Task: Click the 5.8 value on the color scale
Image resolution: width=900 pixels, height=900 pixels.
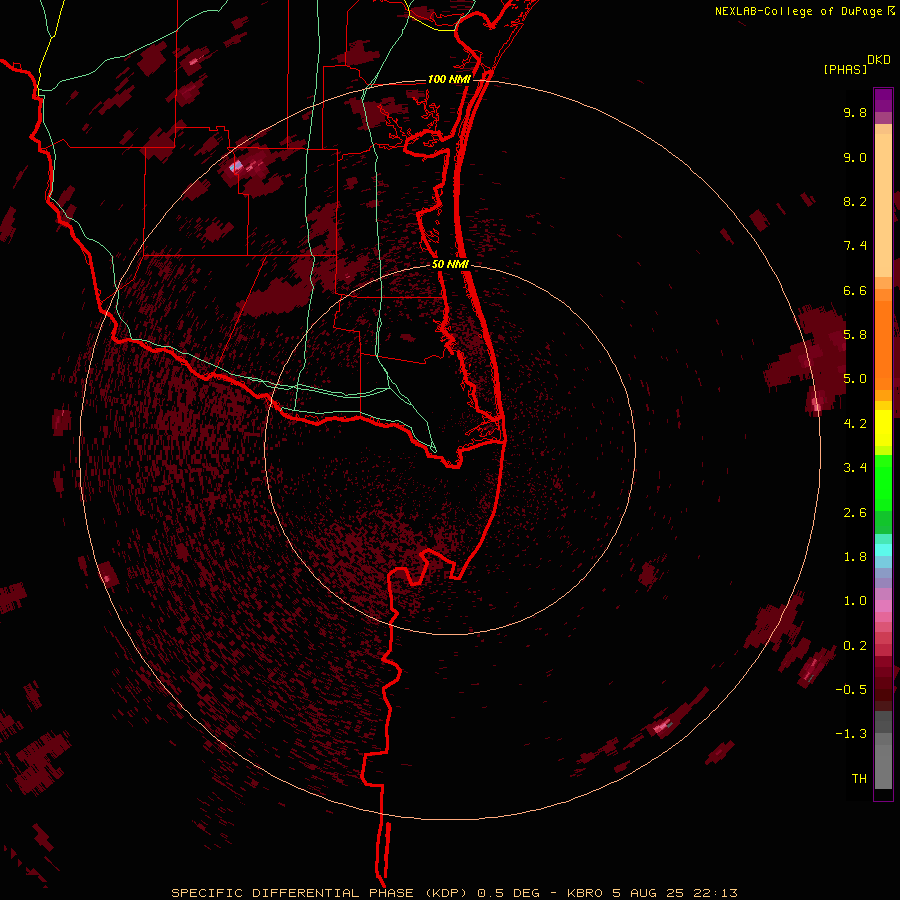Action: click(855, 335)
